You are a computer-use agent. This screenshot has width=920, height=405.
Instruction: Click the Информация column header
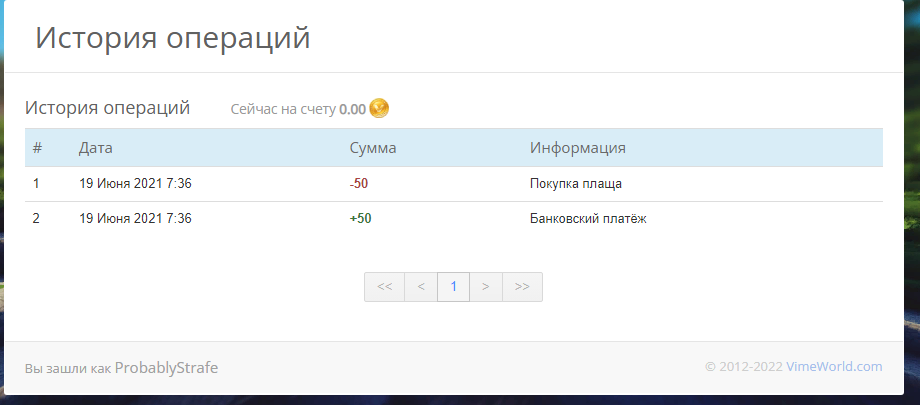[x=578, y=148]
